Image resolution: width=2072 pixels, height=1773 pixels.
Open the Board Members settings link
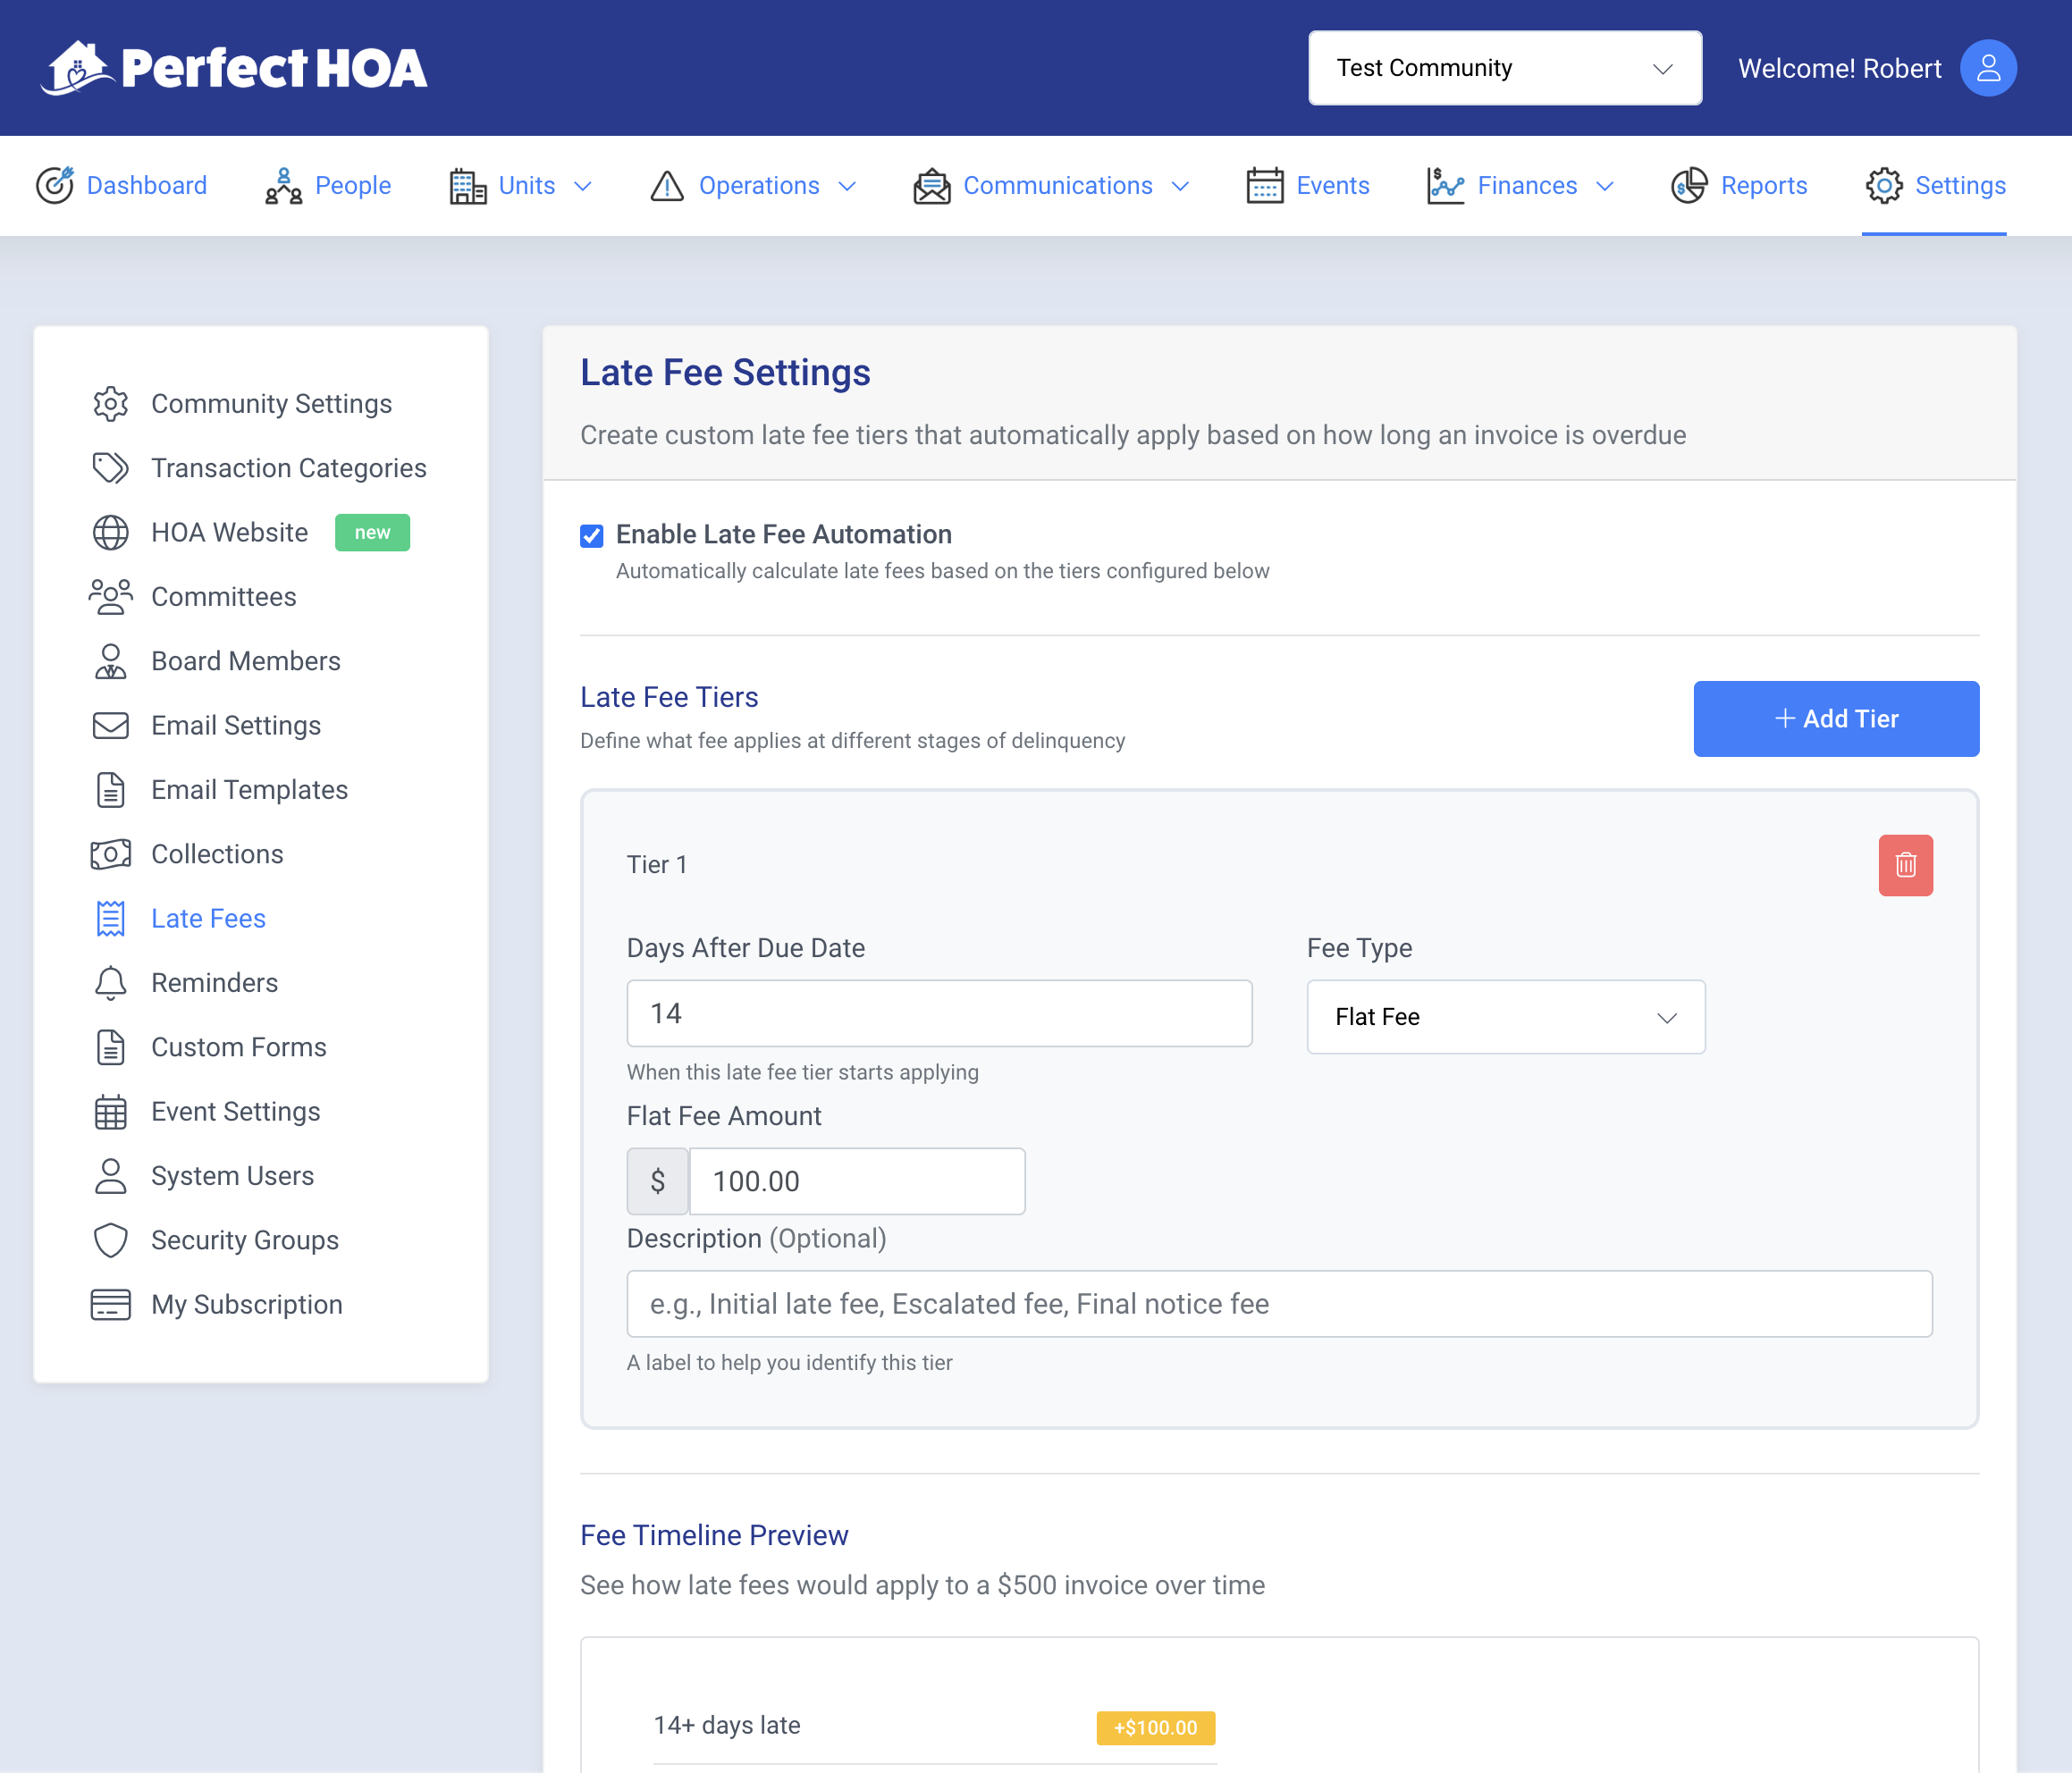click(245, 661)
